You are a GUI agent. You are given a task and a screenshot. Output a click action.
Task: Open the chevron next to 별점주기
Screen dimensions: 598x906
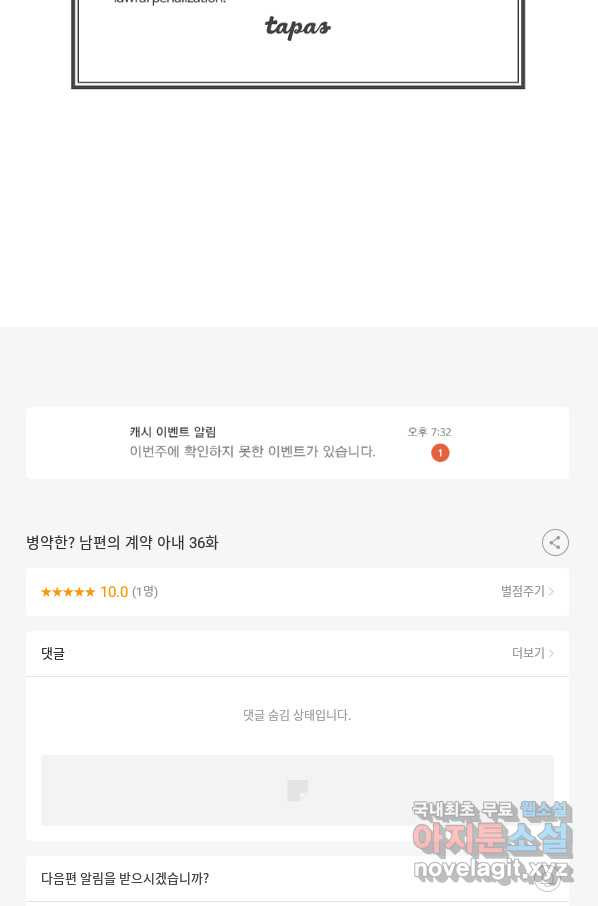pos(551,592)
